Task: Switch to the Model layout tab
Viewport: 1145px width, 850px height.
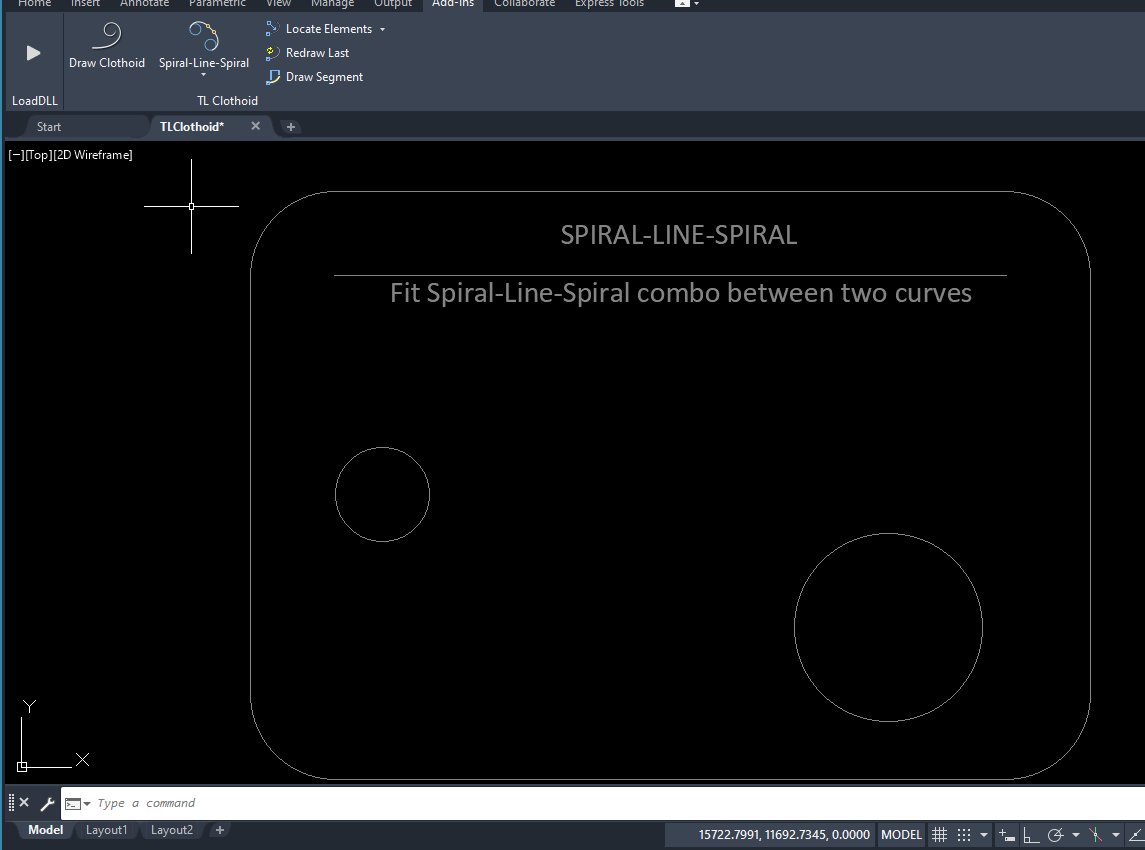Action: [x=45, y=830]
